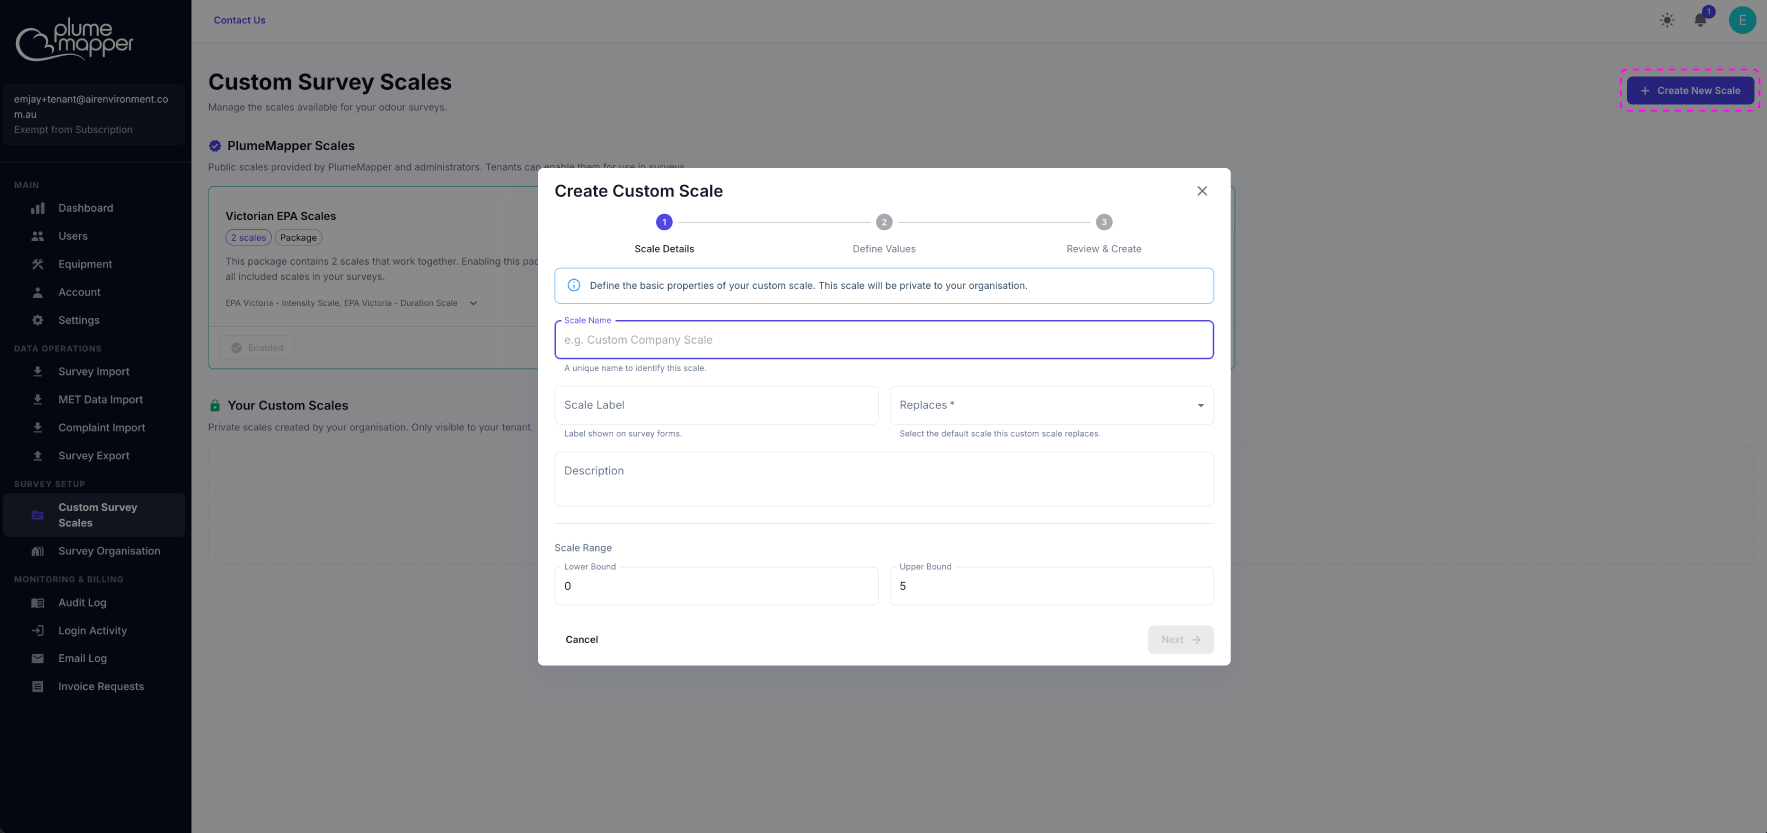Click the Description text area
The height and width of the screenshot is (833, 1767).
[x=884, y=479]
